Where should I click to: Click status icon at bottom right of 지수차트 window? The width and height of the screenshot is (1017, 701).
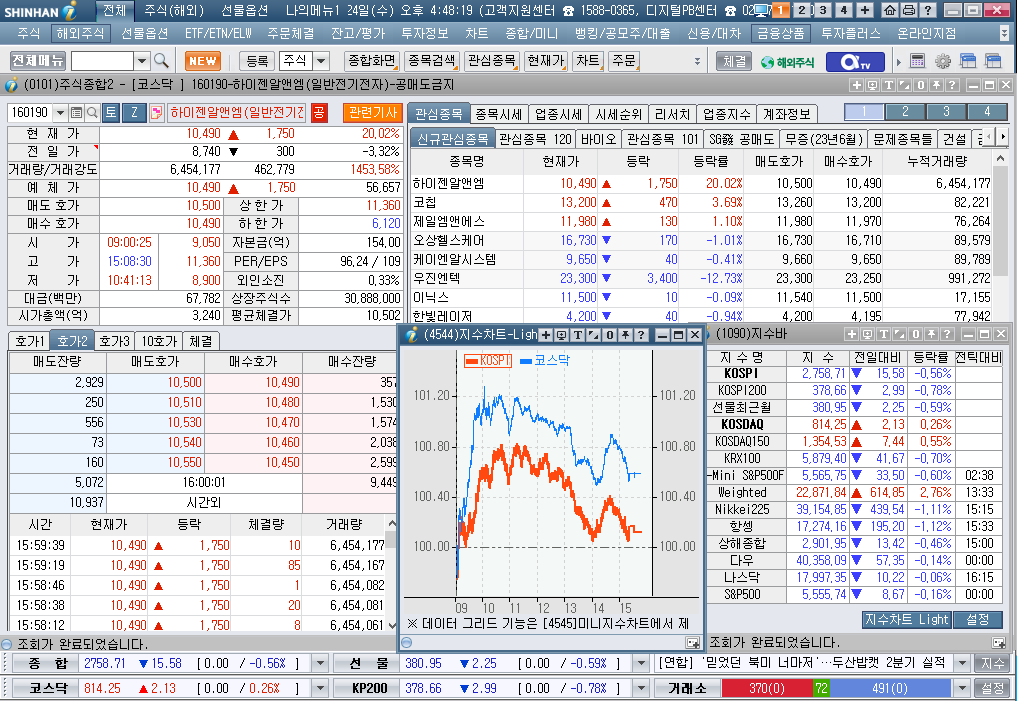pyautogui.click(x=693, y=643)
